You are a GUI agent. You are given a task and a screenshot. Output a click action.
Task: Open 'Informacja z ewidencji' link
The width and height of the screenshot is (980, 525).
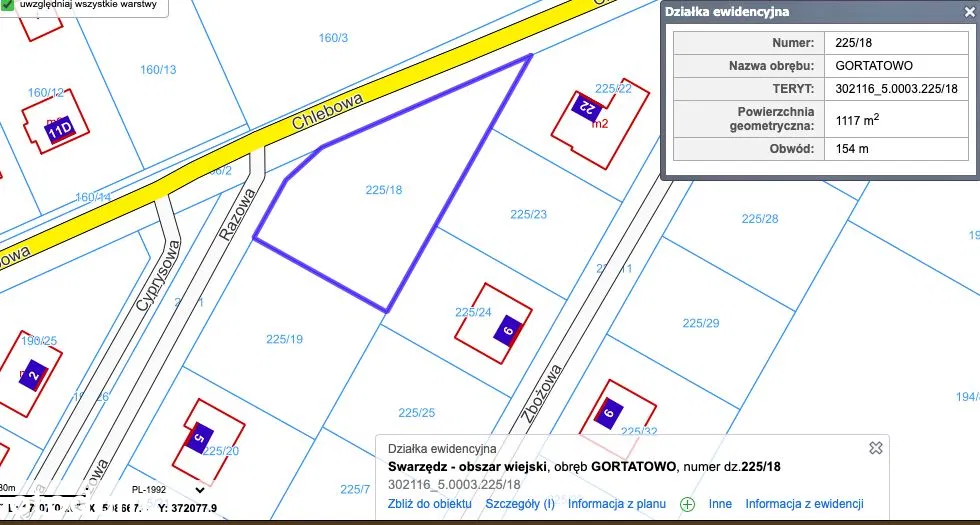[x=804, y=504]
